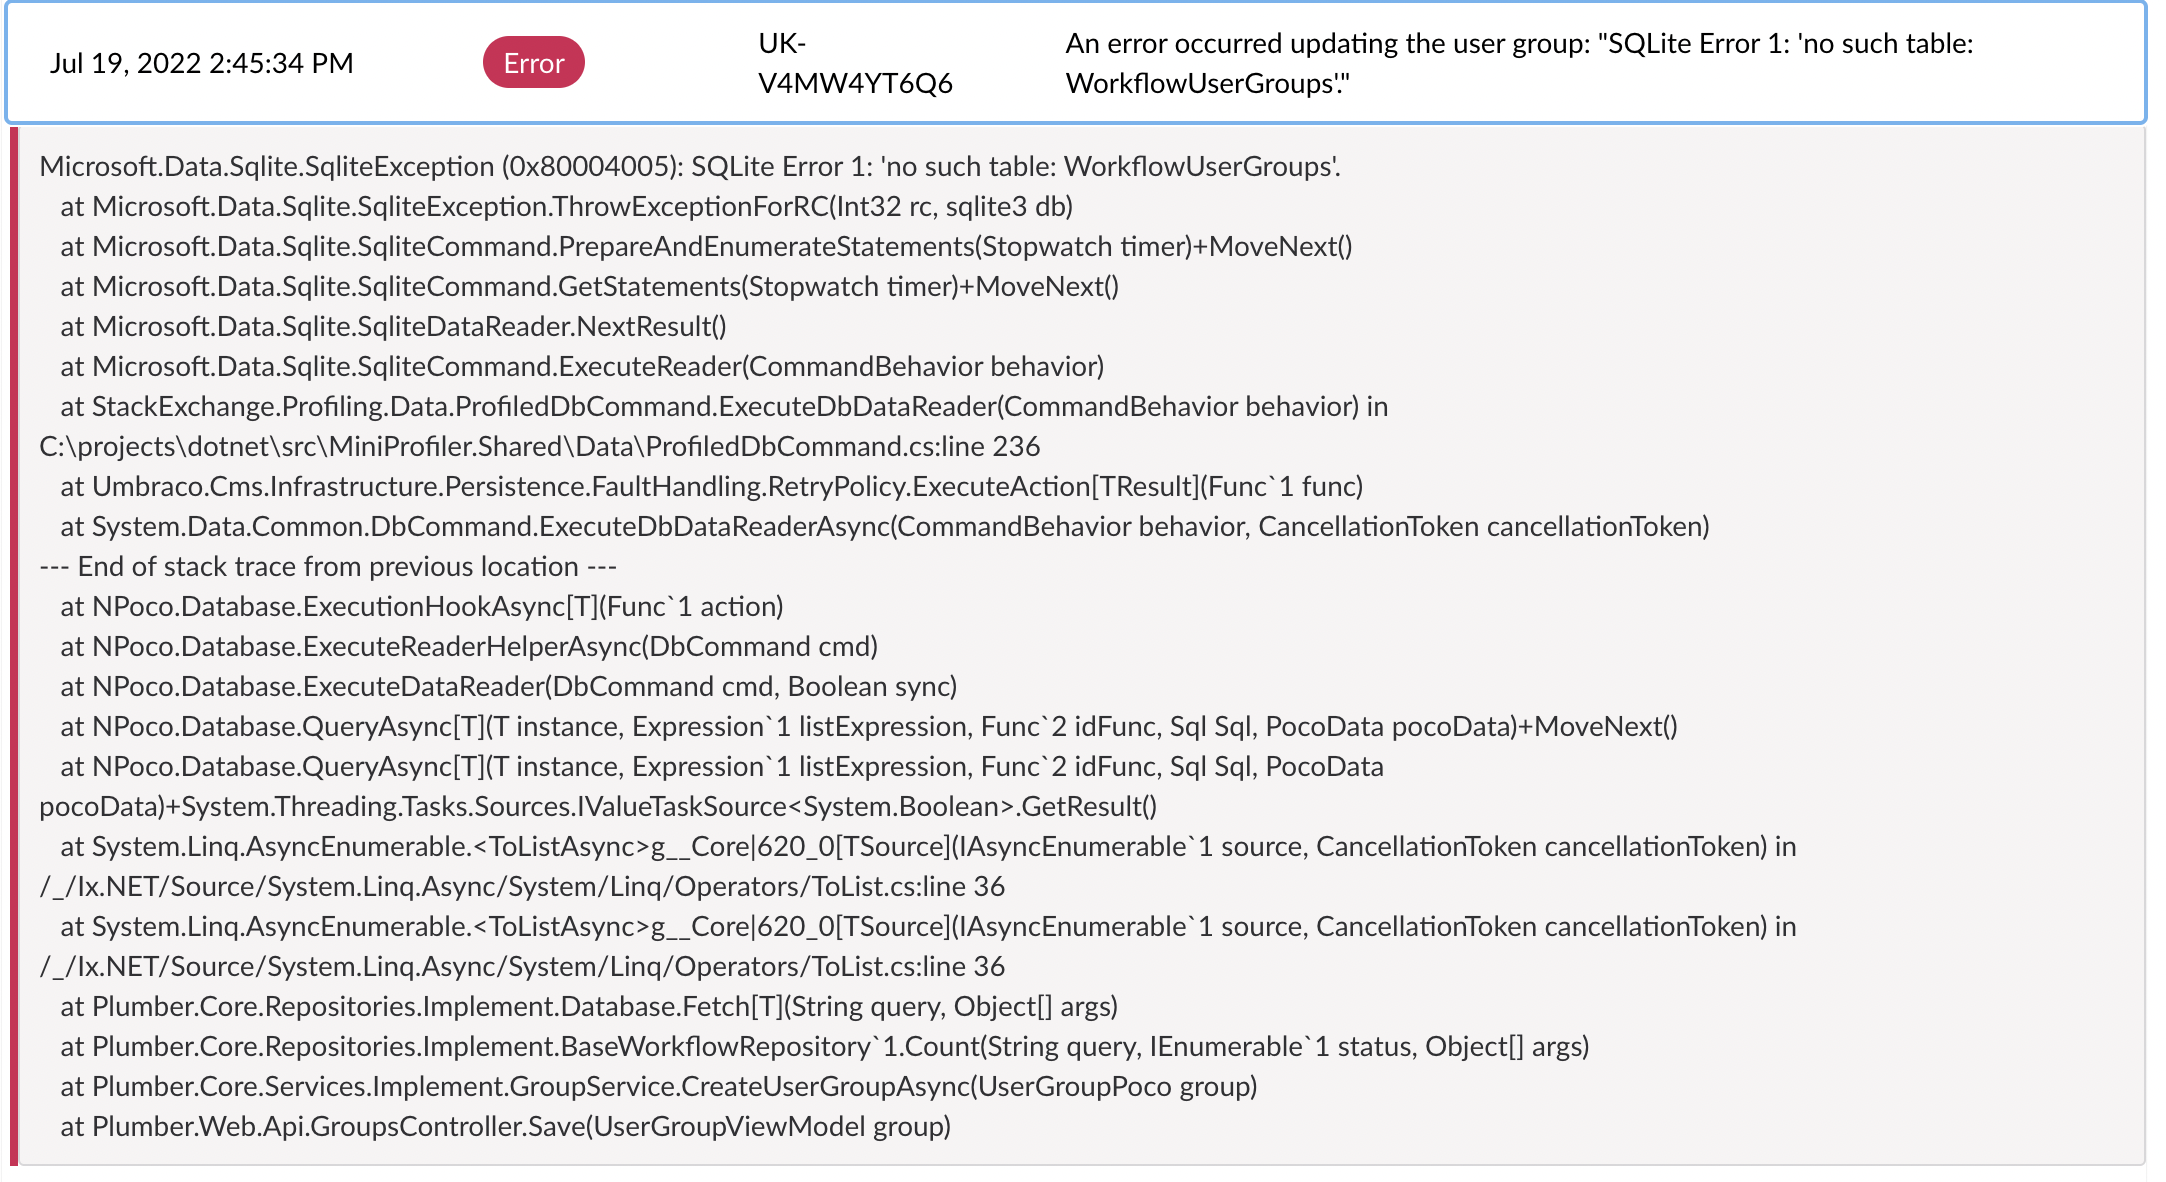Click the 'An error occurred updating the user group' message
Screen dimensions: 2166x1182
click(x=1519, y=63)
